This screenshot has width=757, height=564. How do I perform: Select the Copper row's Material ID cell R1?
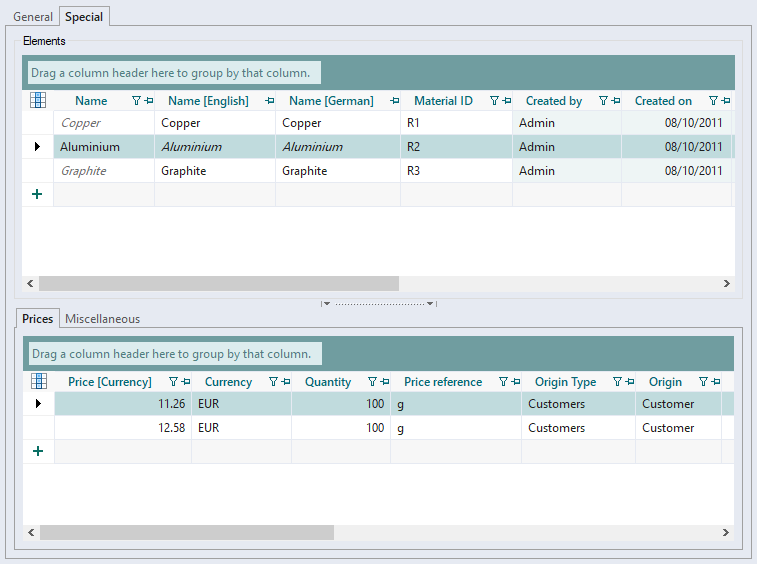[455, 123]
